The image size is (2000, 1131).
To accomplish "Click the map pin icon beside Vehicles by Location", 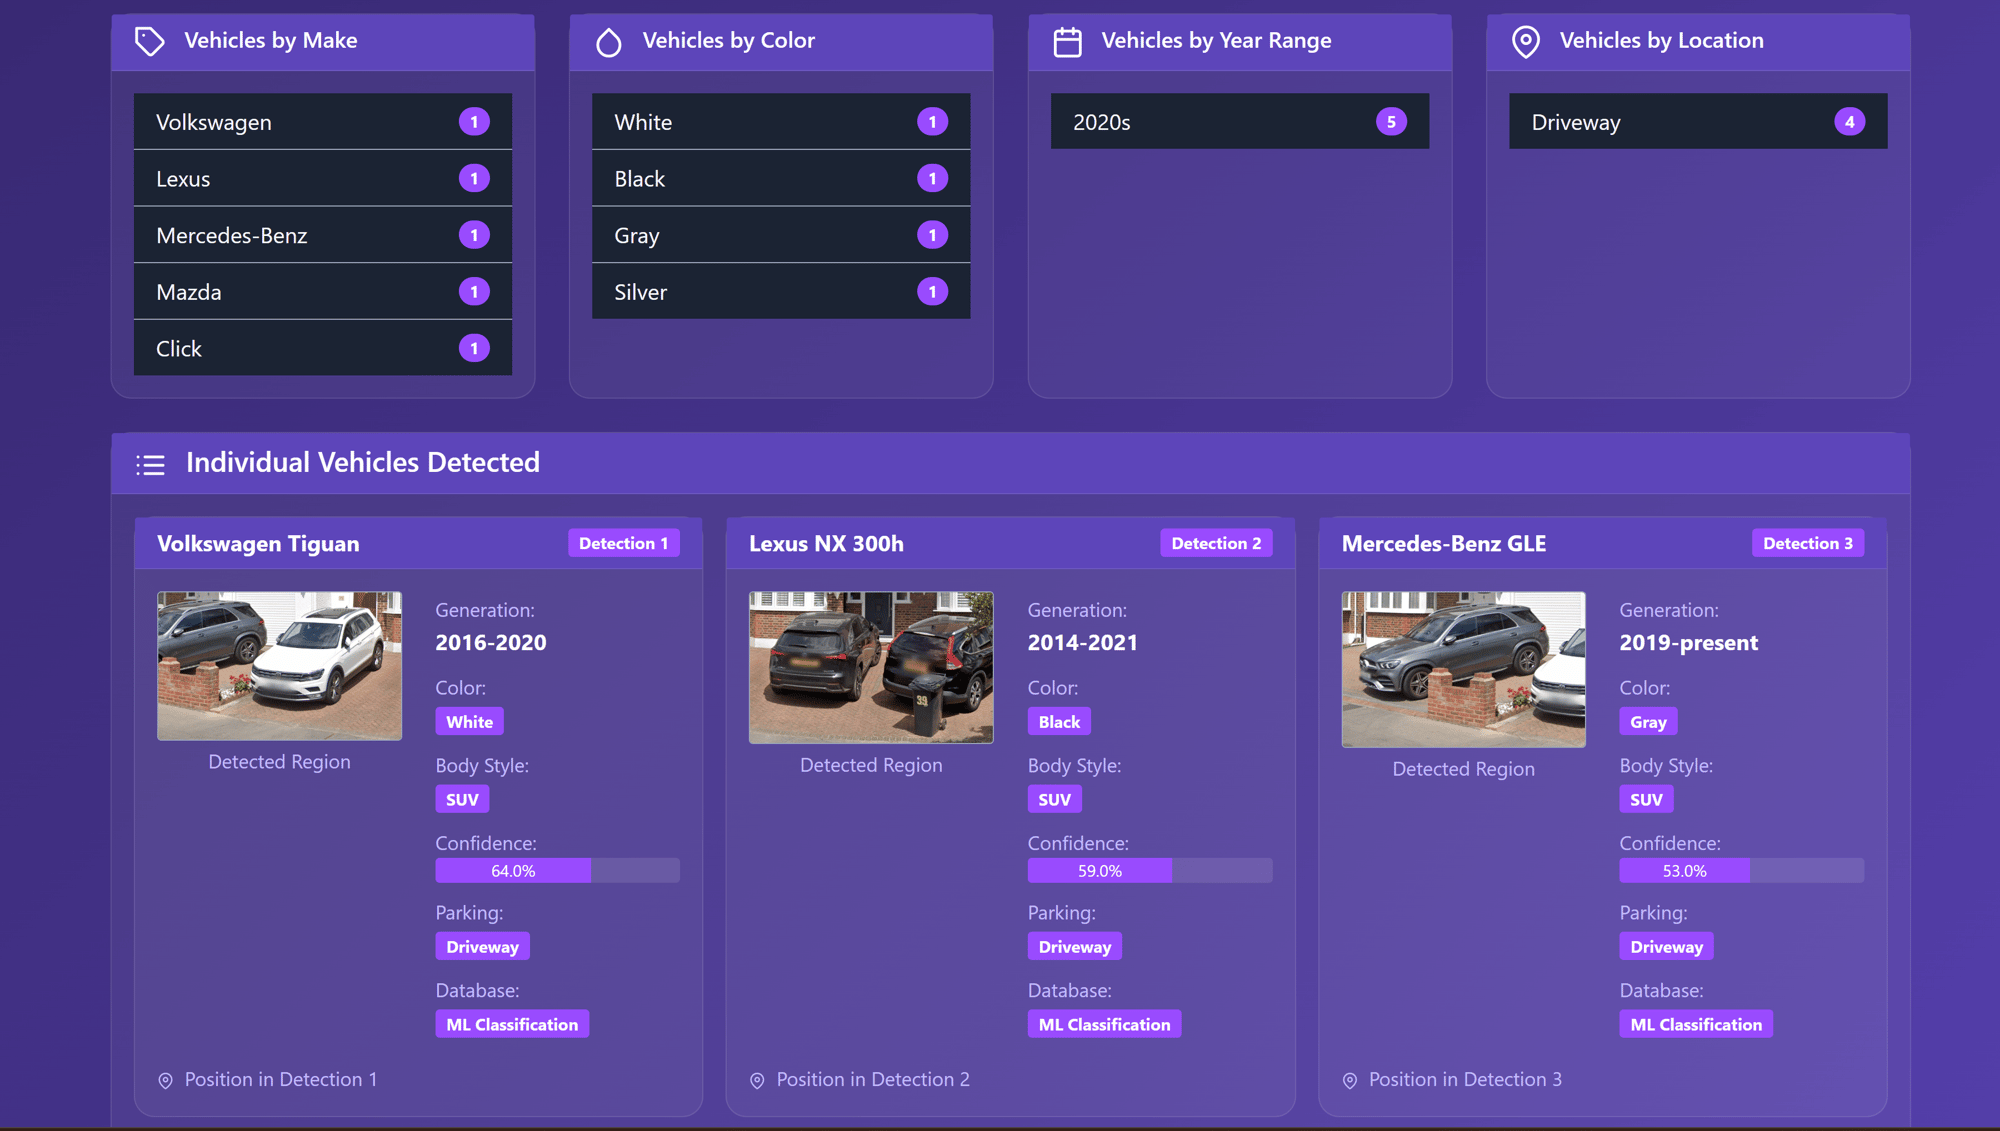I will 1525,42.
